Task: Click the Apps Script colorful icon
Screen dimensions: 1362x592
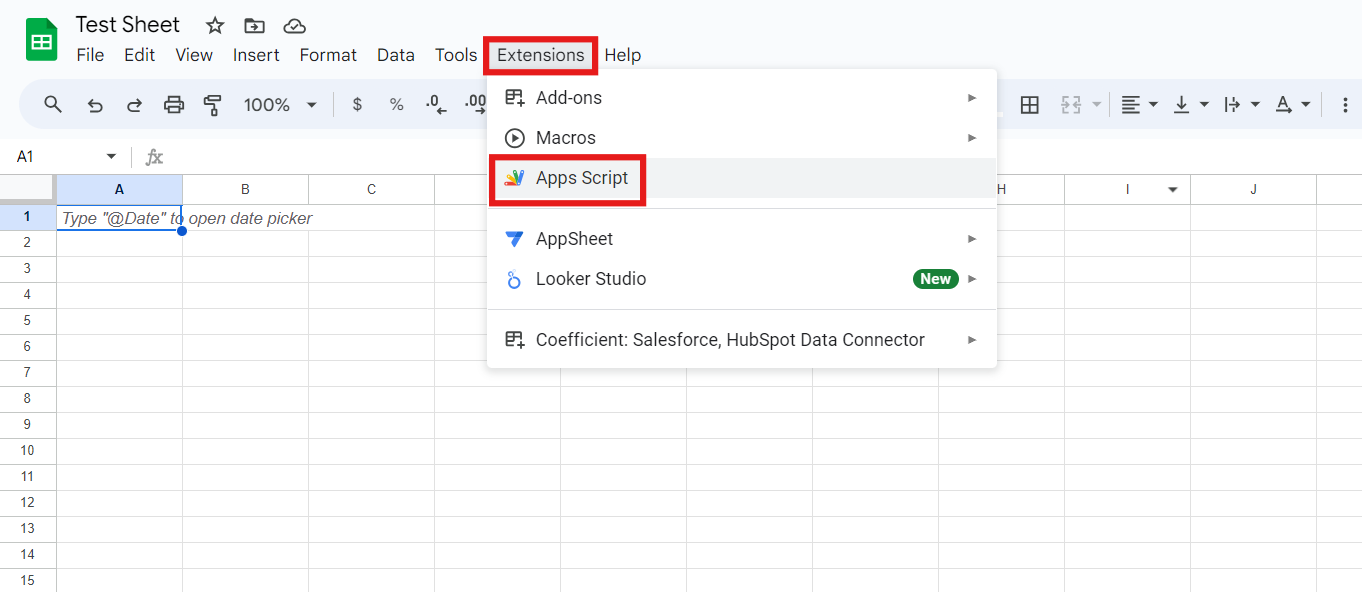Action: click(514, 178)
